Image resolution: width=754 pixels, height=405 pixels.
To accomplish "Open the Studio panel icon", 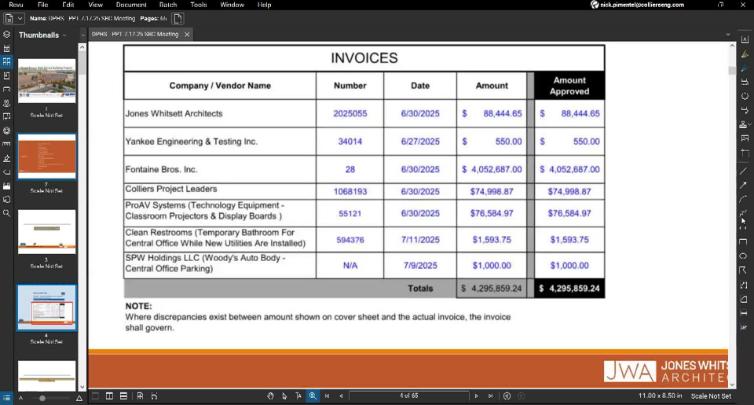I will [6, 103].
